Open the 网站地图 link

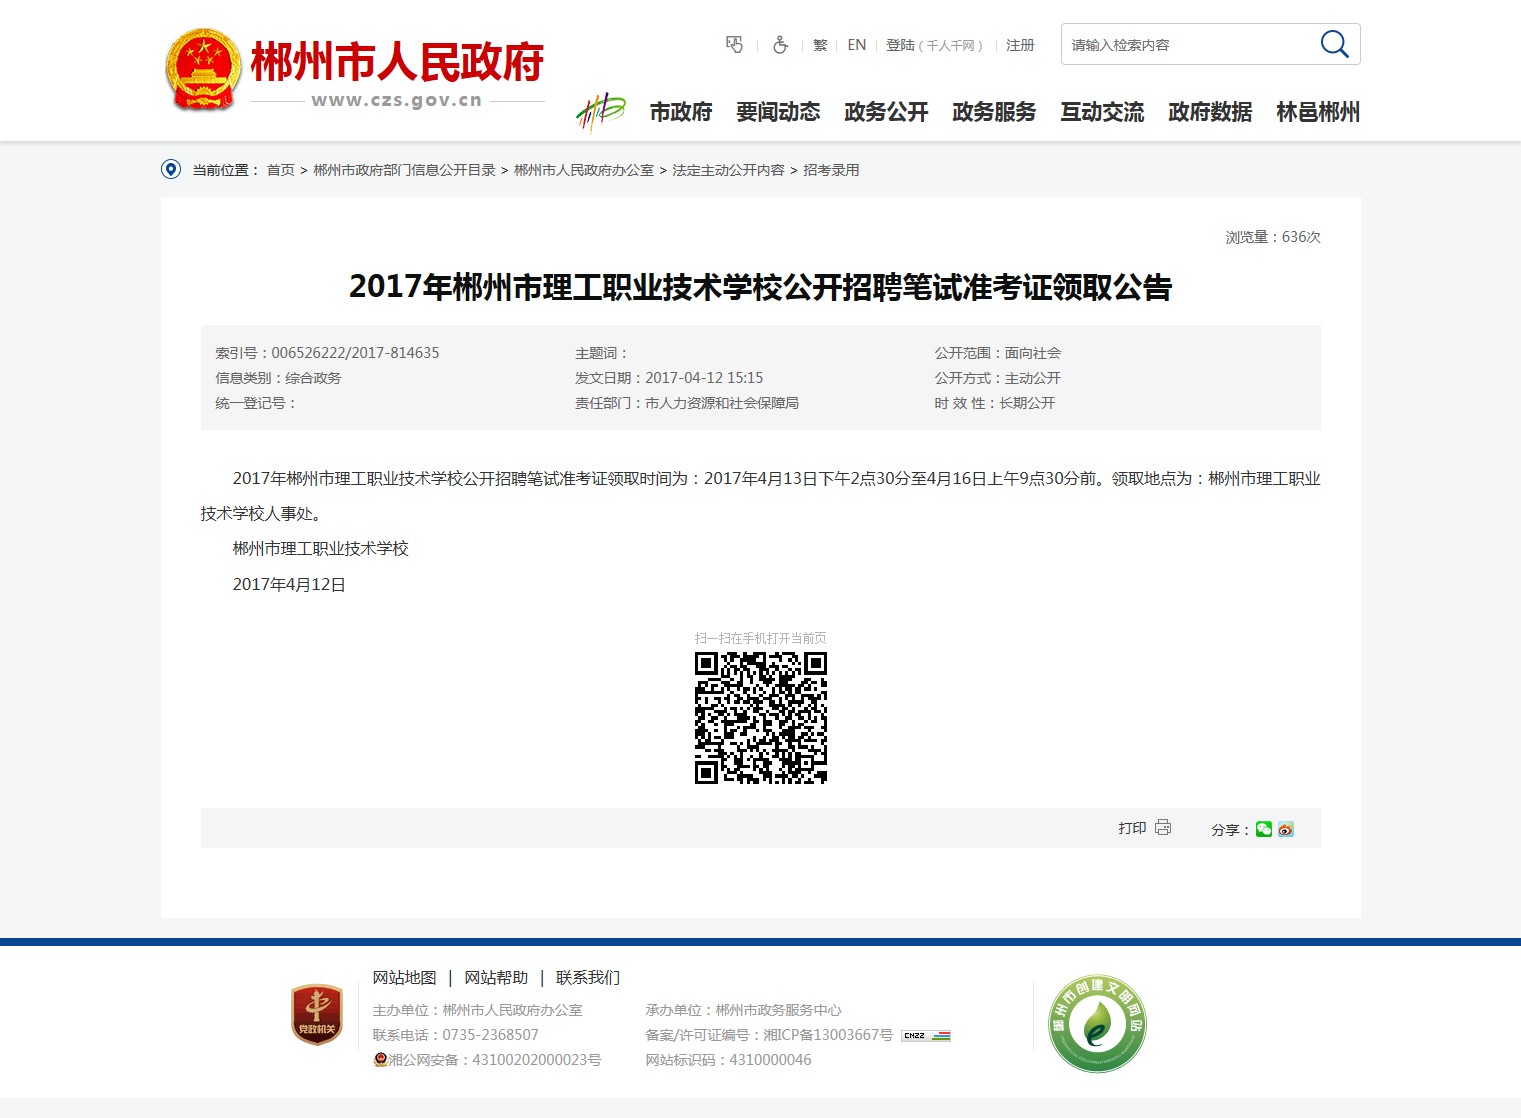pos(404,977)
